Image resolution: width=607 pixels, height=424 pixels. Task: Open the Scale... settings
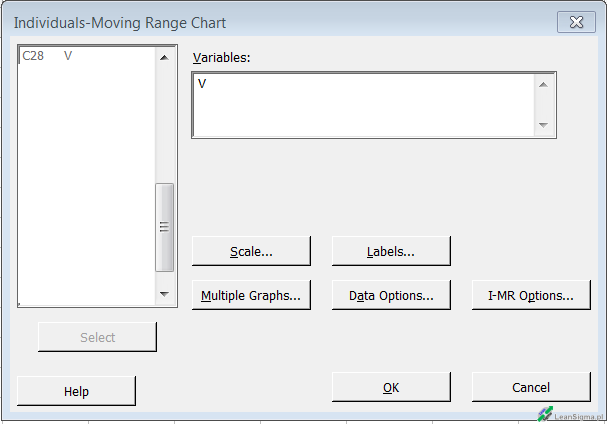click(x=251, y=251)
